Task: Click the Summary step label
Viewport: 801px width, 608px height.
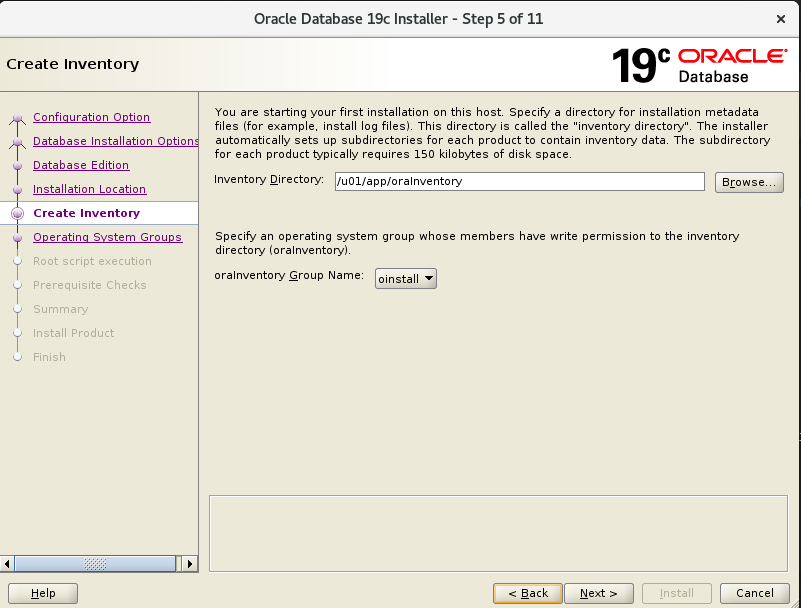Action: pyautogui.click(x=61, y=309)
